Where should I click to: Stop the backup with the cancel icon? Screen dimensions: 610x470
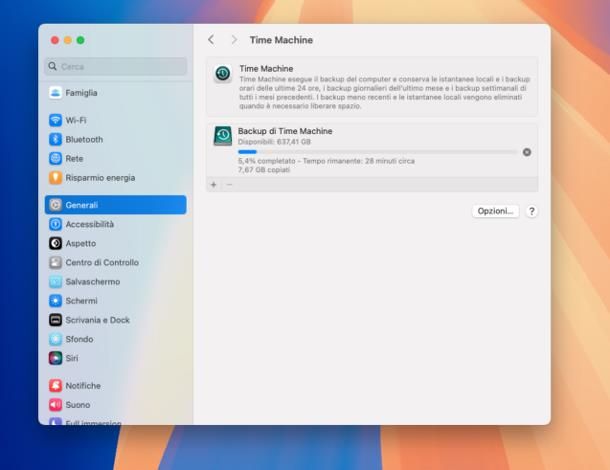point(527,152)
